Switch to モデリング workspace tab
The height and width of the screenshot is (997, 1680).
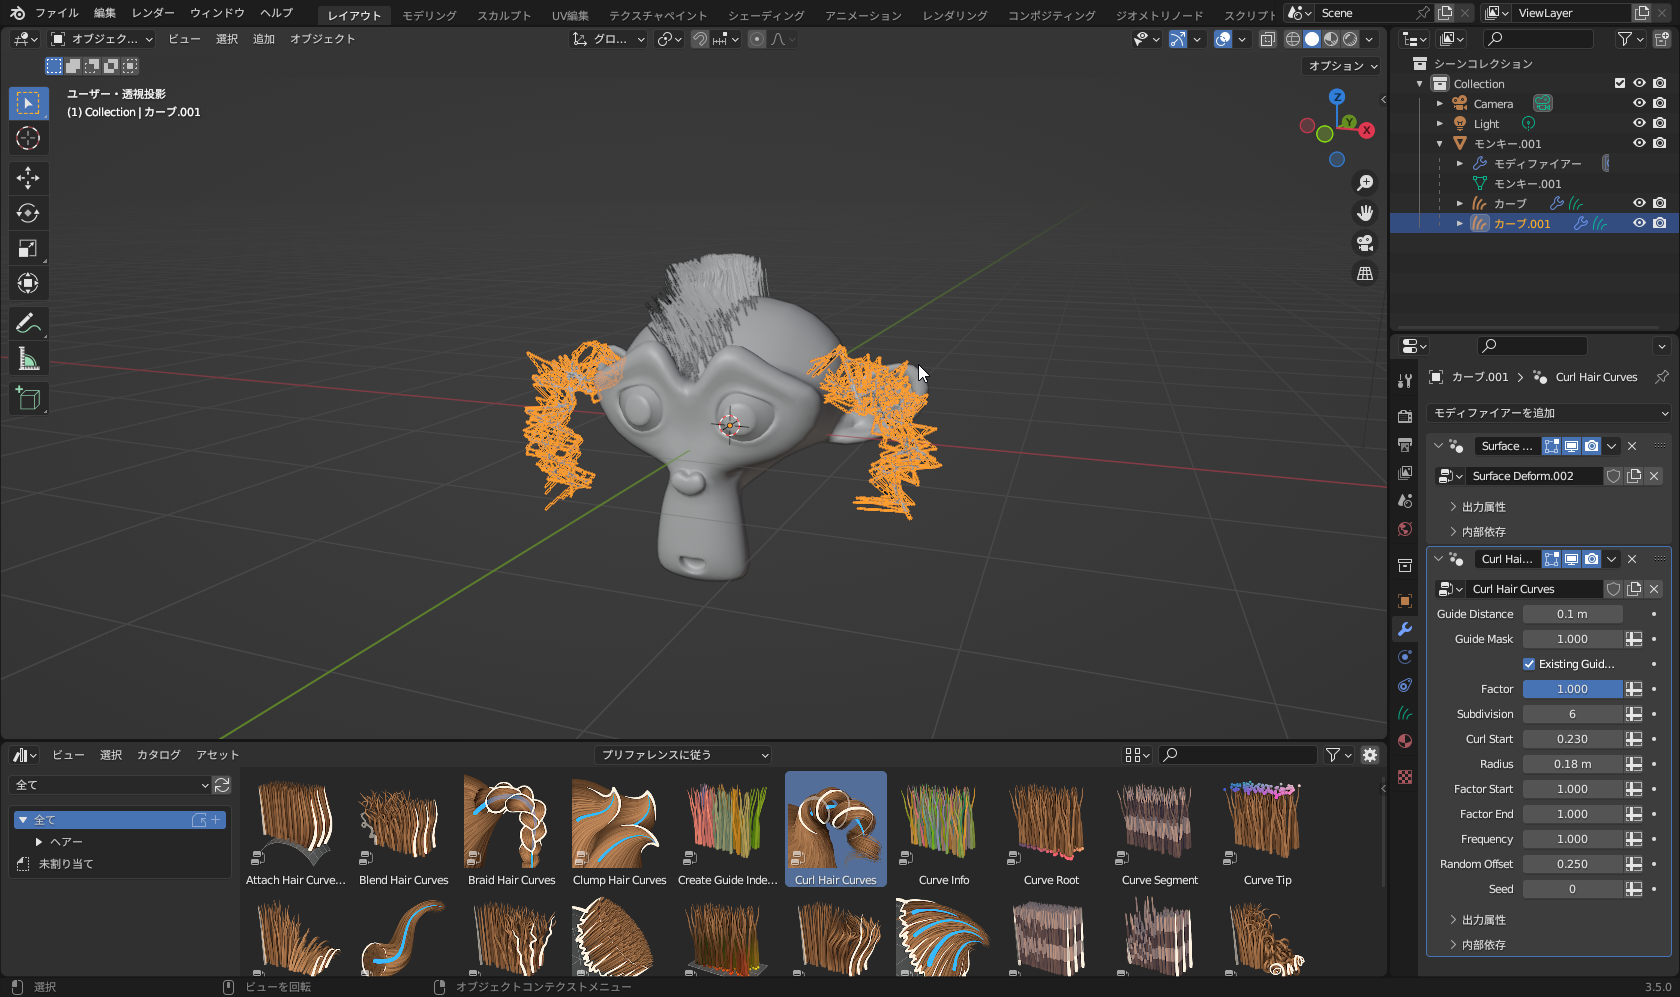(x=429, y=15)
